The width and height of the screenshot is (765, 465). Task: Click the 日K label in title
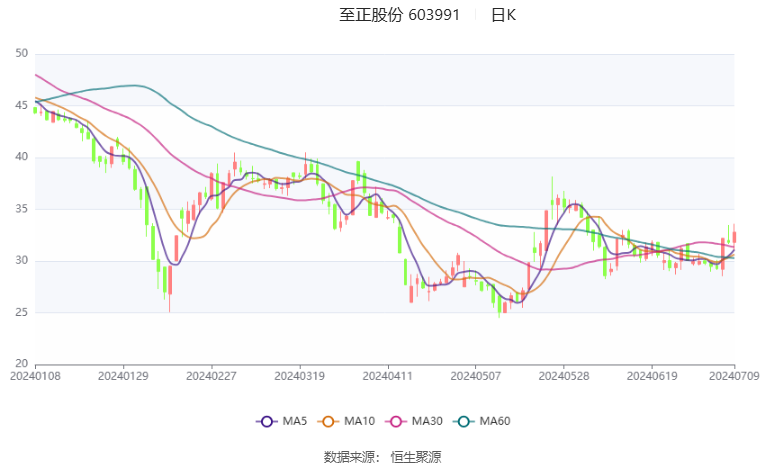pyautogui.click(x=503, y=15)
